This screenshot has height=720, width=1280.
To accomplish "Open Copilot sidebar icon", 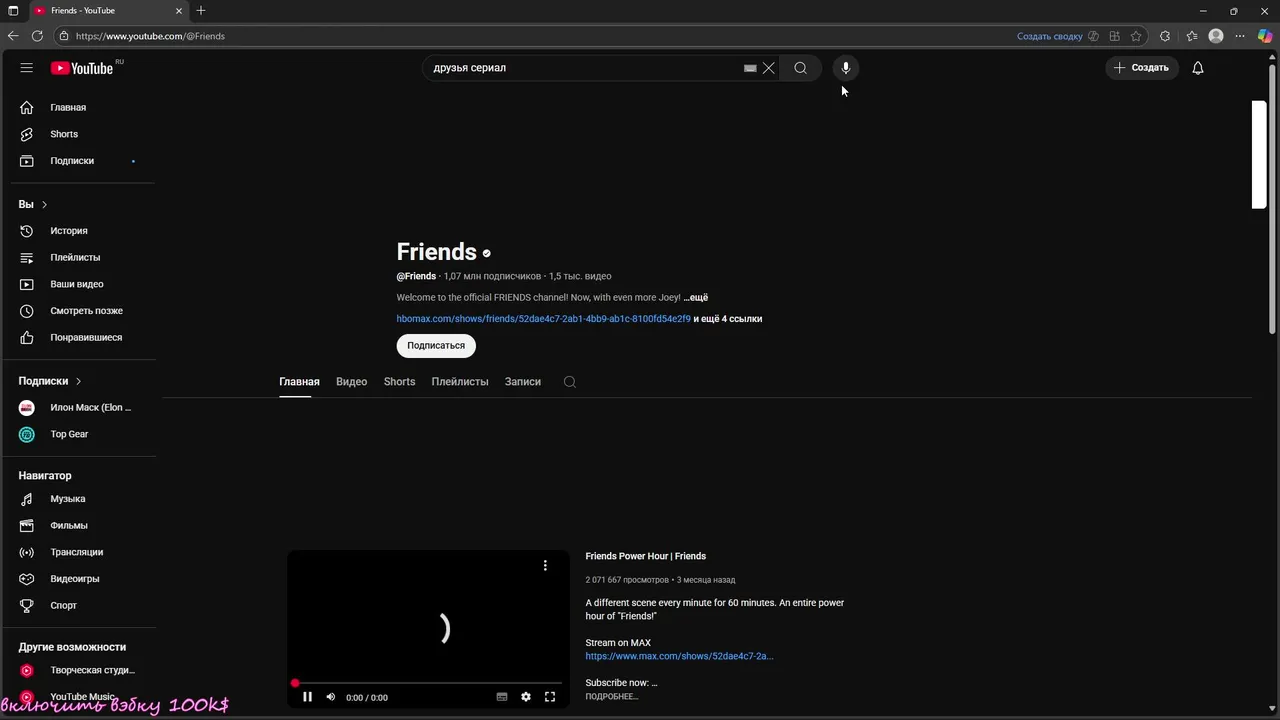I will tap(1265, 36).
